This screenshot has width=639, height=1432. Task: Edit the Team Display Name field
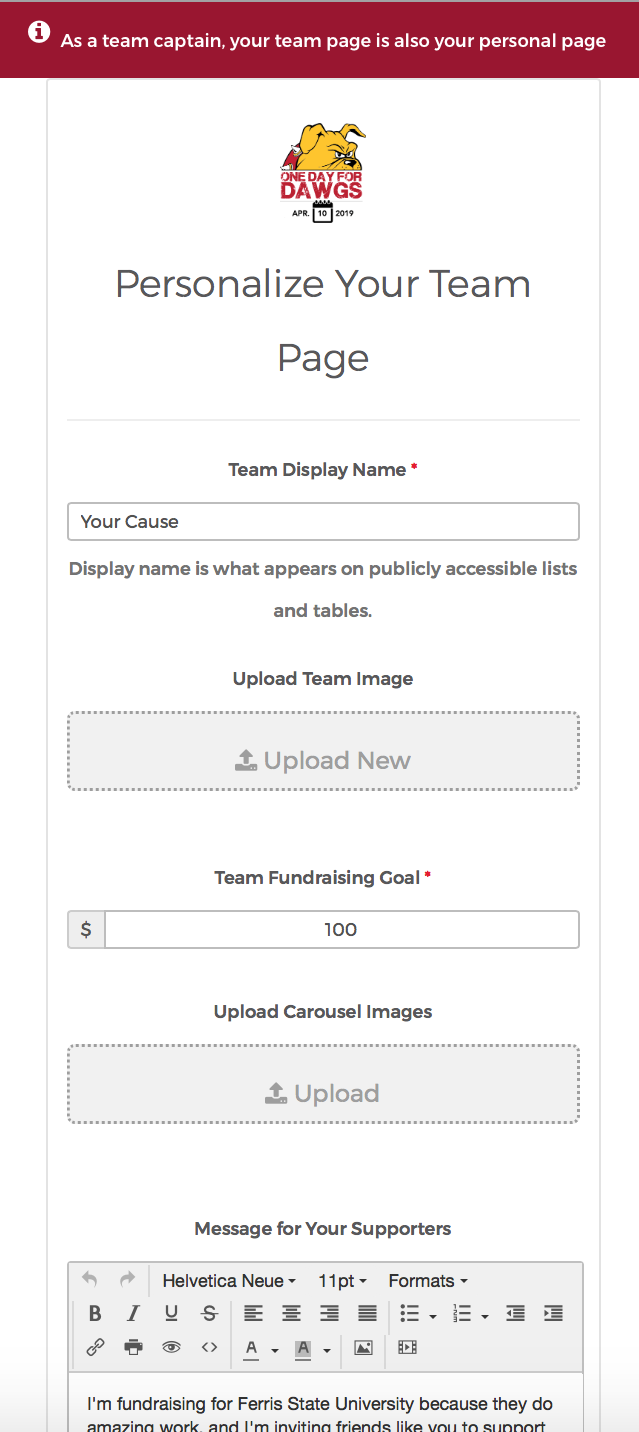coord(323,521)
